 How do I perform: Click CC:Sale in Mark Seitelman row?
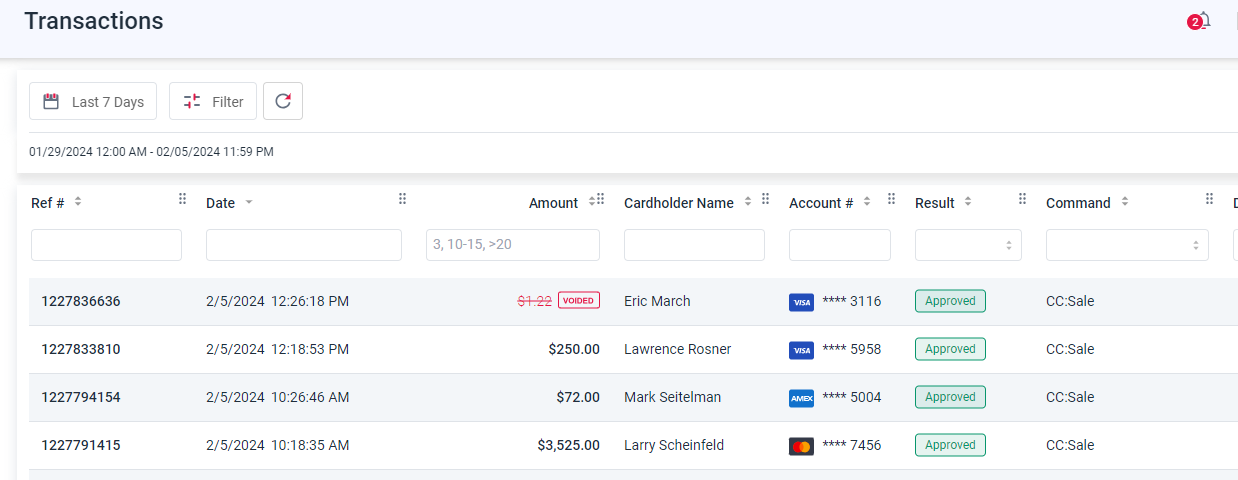click(x=1070, y=397)
